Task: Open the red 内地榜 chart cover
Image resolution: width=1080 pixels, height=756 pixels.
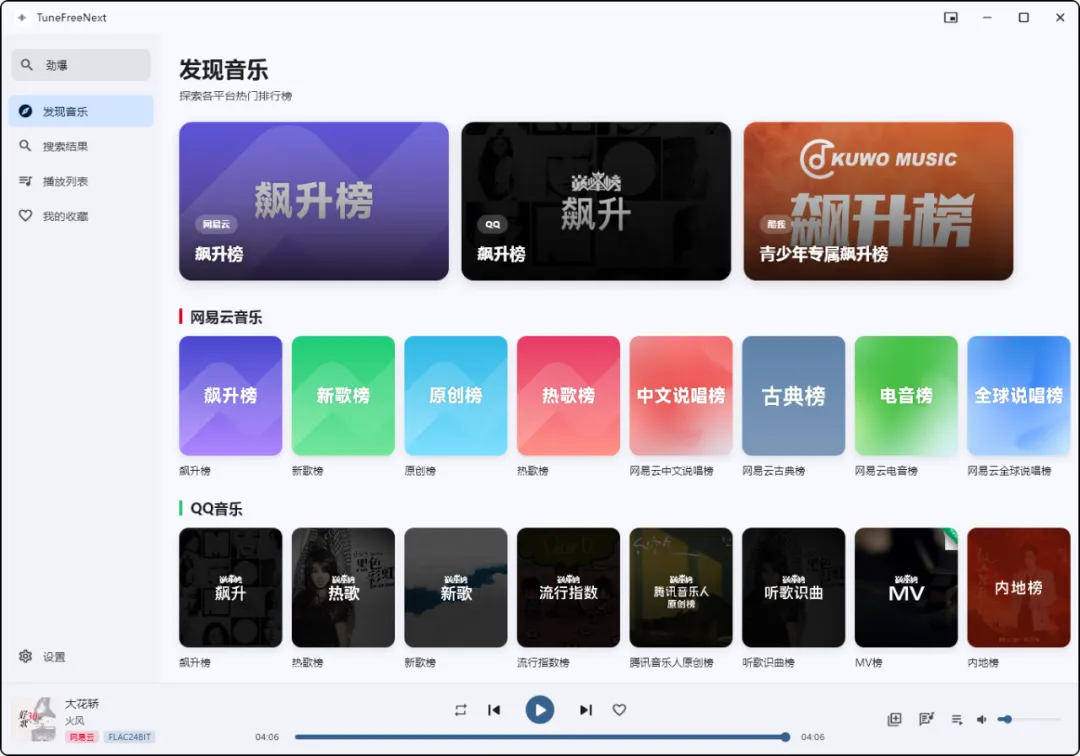Action: [x=1019, y=587]
